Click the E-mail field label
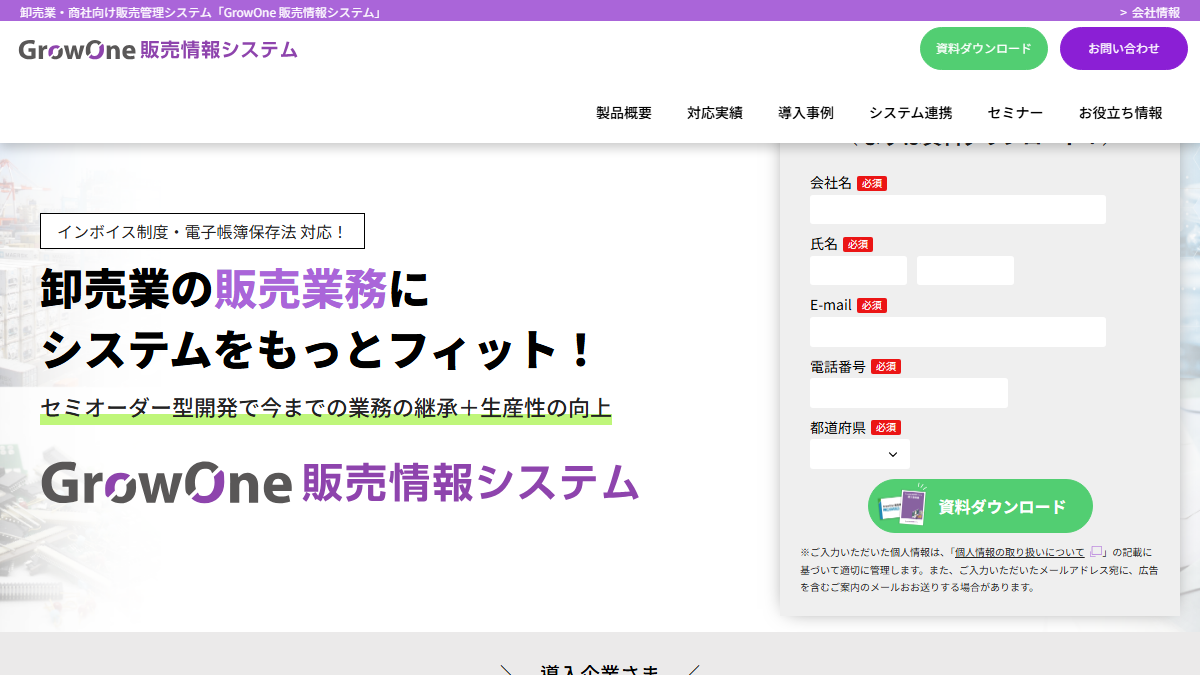Image resolution: width=1200 pixels, height=675 pixels. pos(831,305)
